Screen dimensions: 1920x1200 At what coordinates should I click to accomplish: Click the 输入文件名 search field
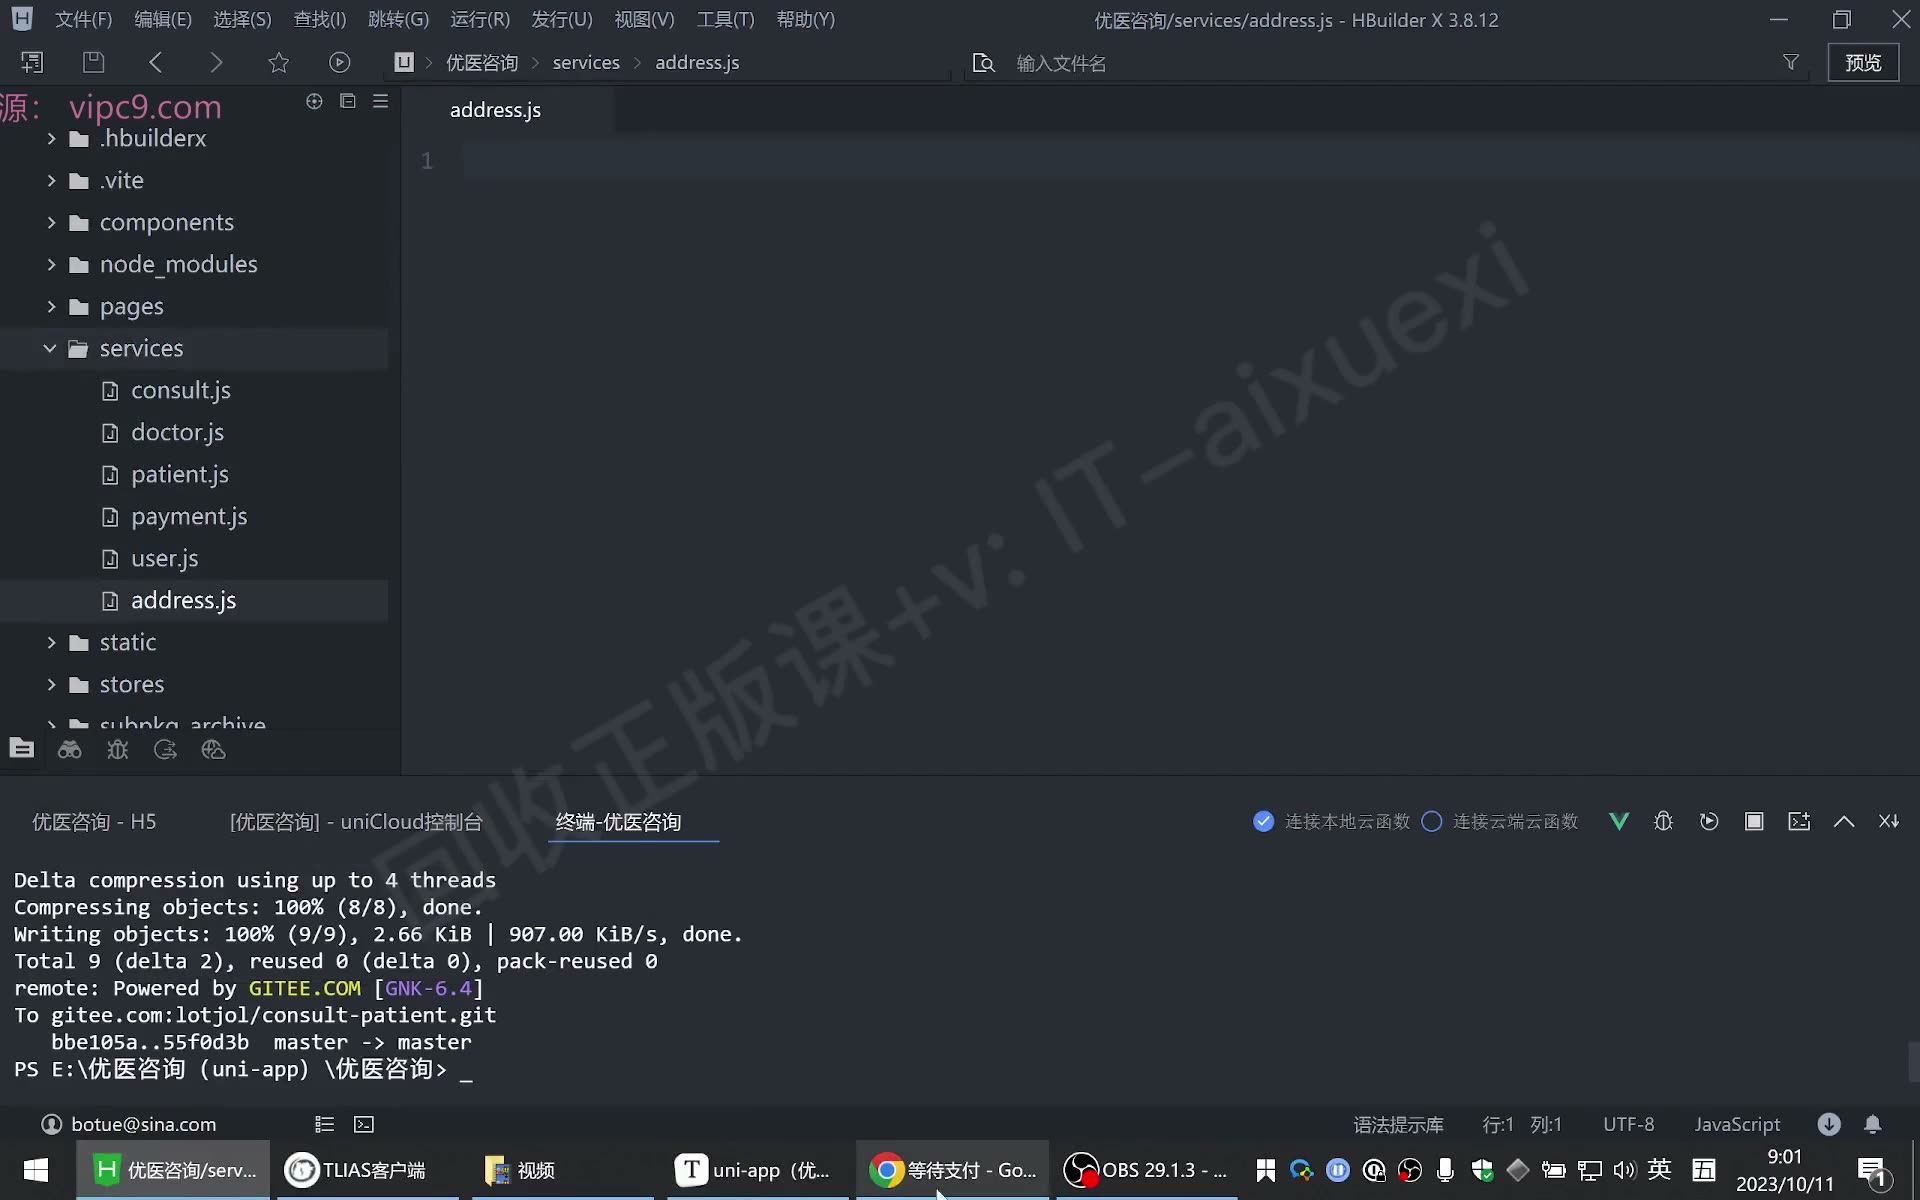(x=1390, y=63)
